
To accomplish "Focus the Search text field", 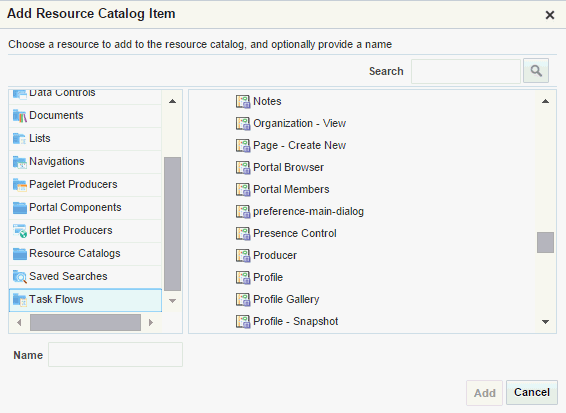I will click(x=466, y=71).
